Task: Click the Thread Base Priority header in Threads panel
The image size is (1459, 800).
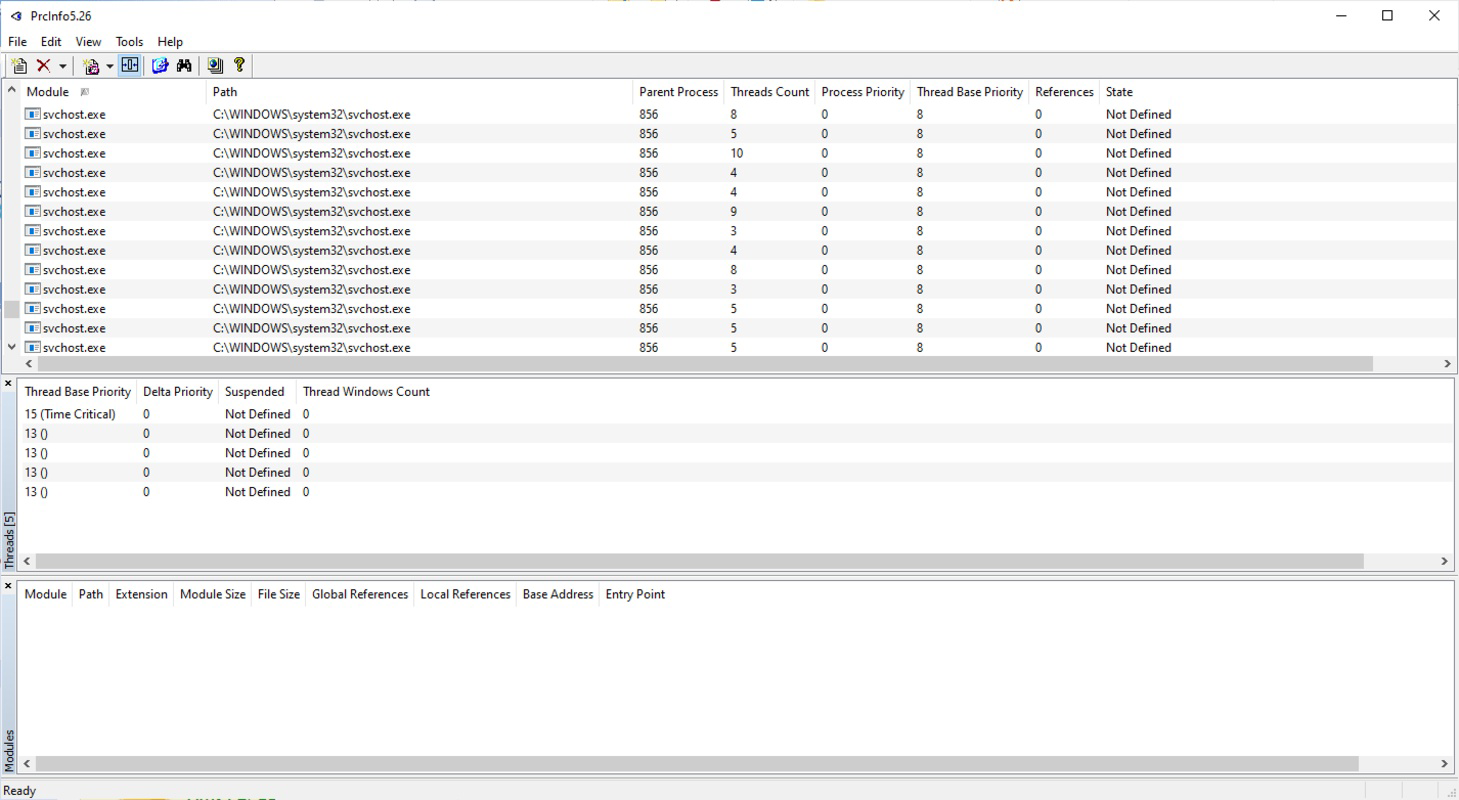Action: pyautogui.click(x=77, y=392)
